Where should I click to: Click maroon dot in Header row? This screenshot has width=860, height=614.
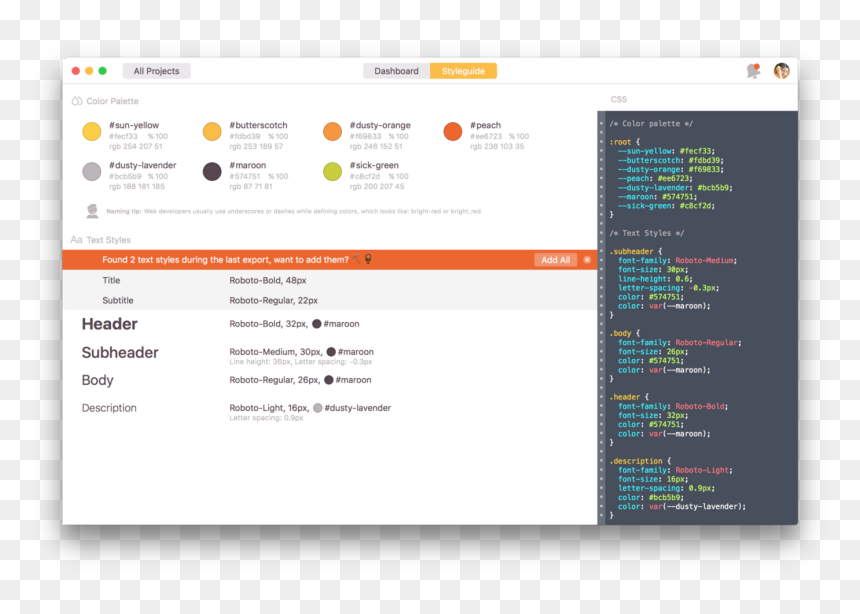(x=316, y=324)
